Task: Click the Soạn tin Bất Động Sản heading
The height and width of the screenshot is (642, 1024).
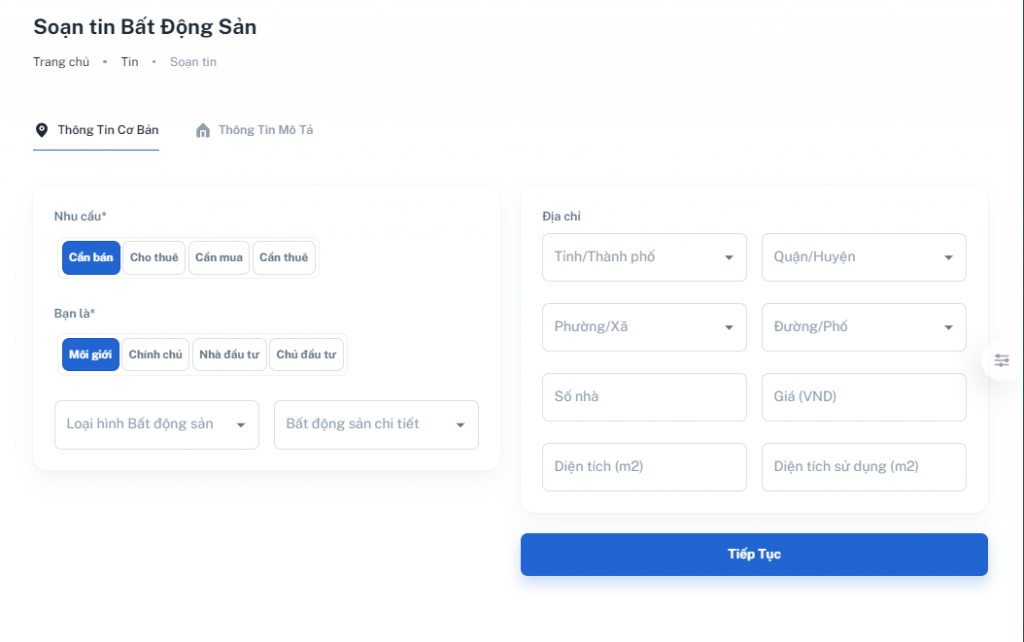Action: coord(145,27)
